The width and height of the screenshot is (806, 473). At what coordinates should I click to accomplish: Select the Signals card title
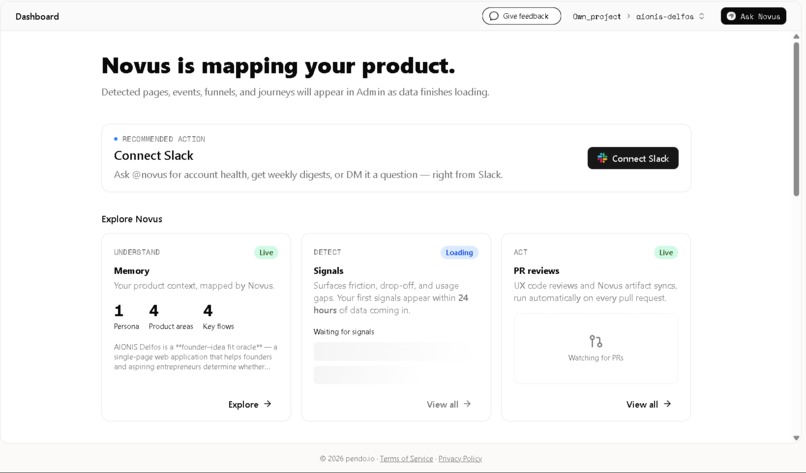pos(328,270)
